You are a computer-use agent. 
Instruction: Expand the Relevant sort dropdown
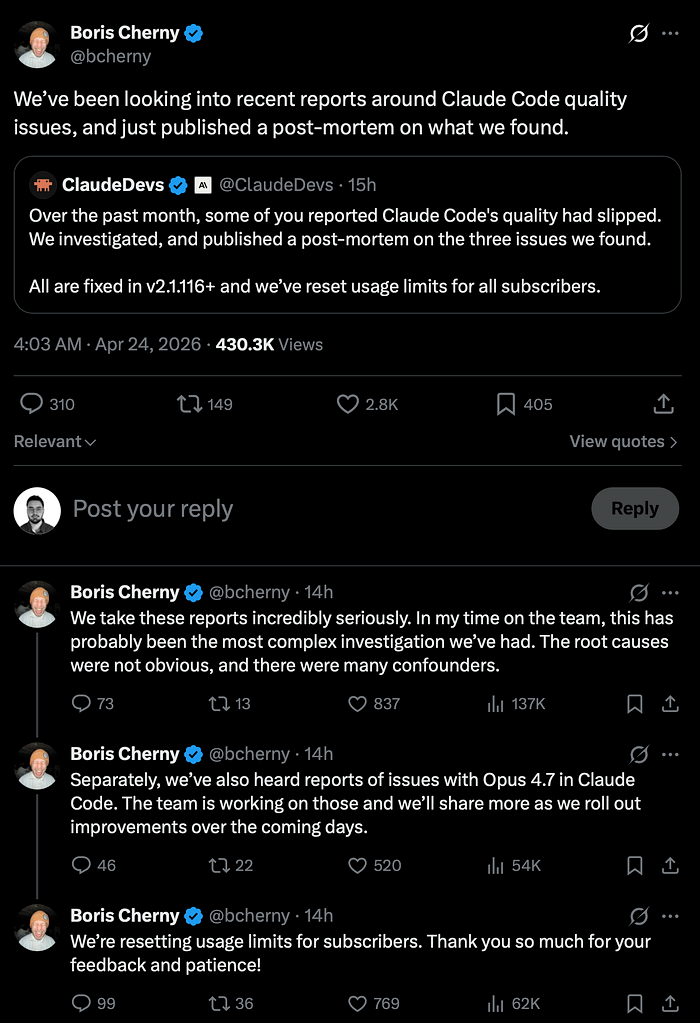pos(55,442)
